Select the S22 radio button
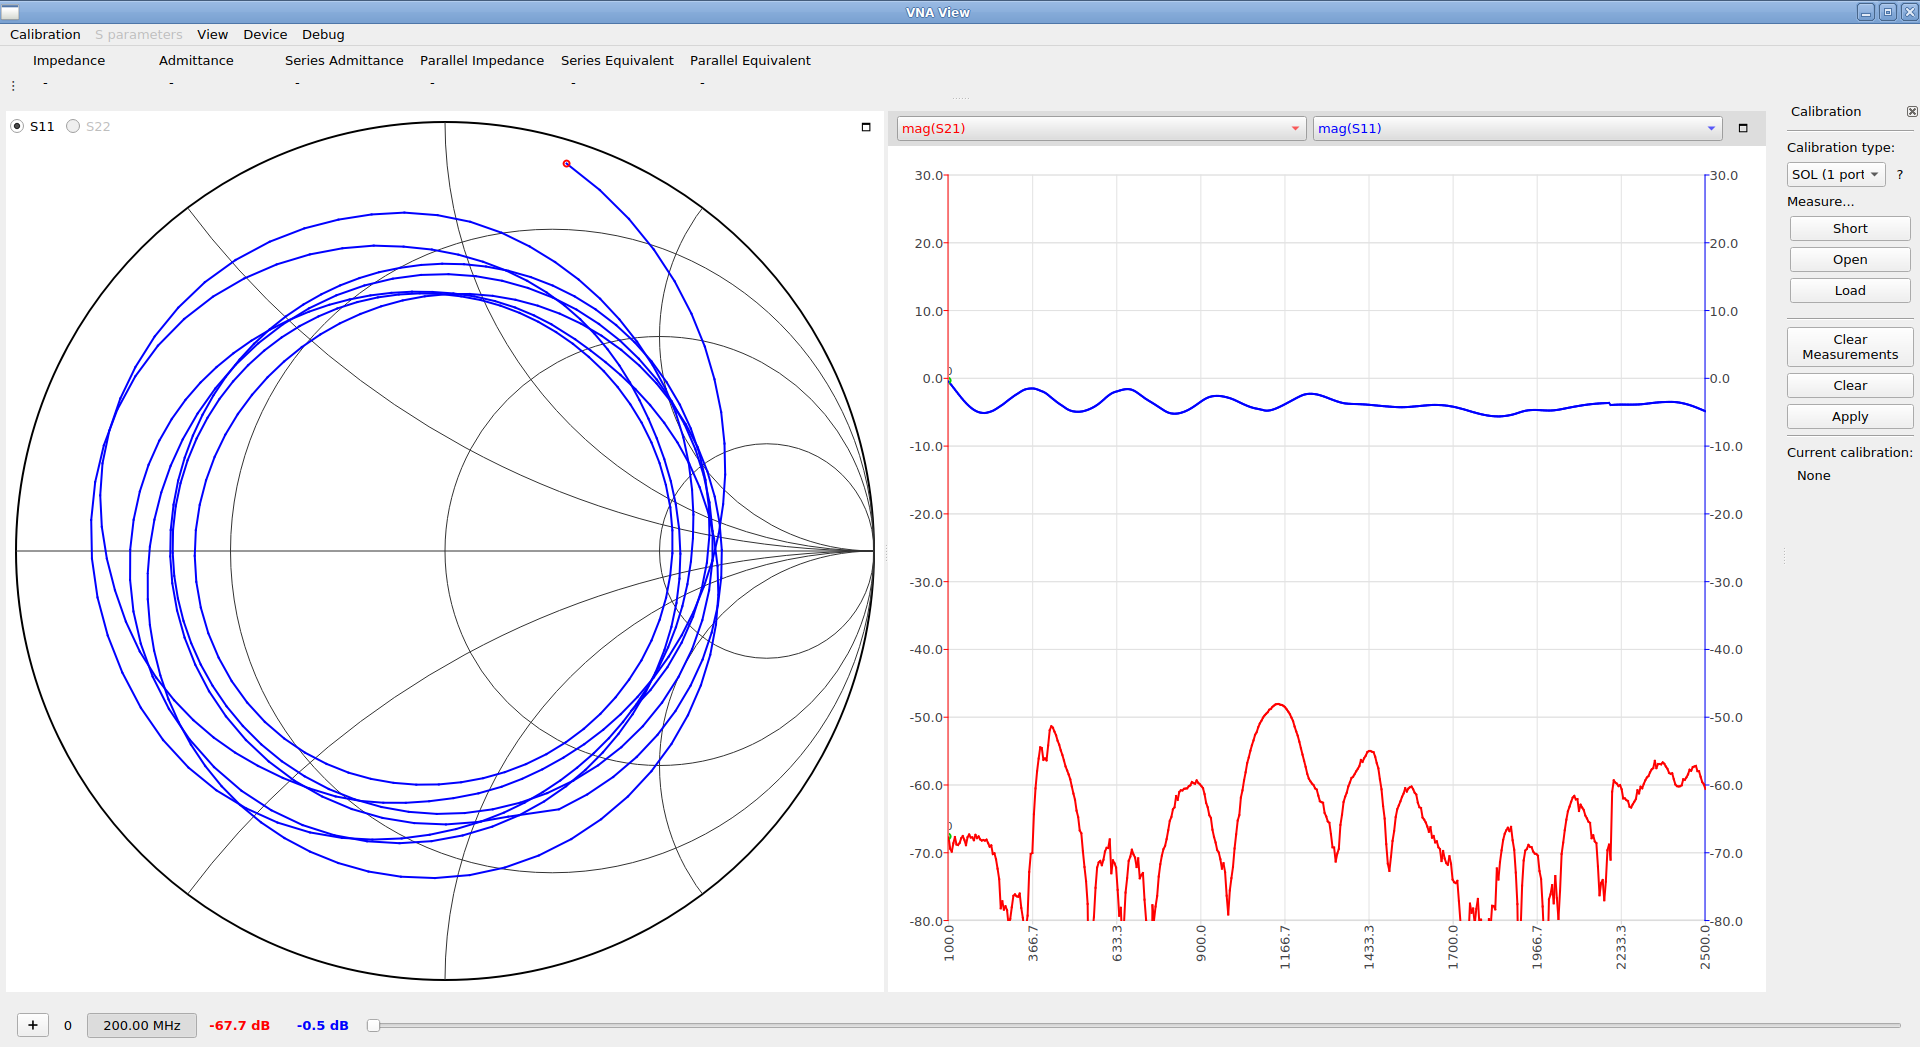The height and width of the screenshot is (1047, 1920). pyautogui.click(x=73, y=126)
